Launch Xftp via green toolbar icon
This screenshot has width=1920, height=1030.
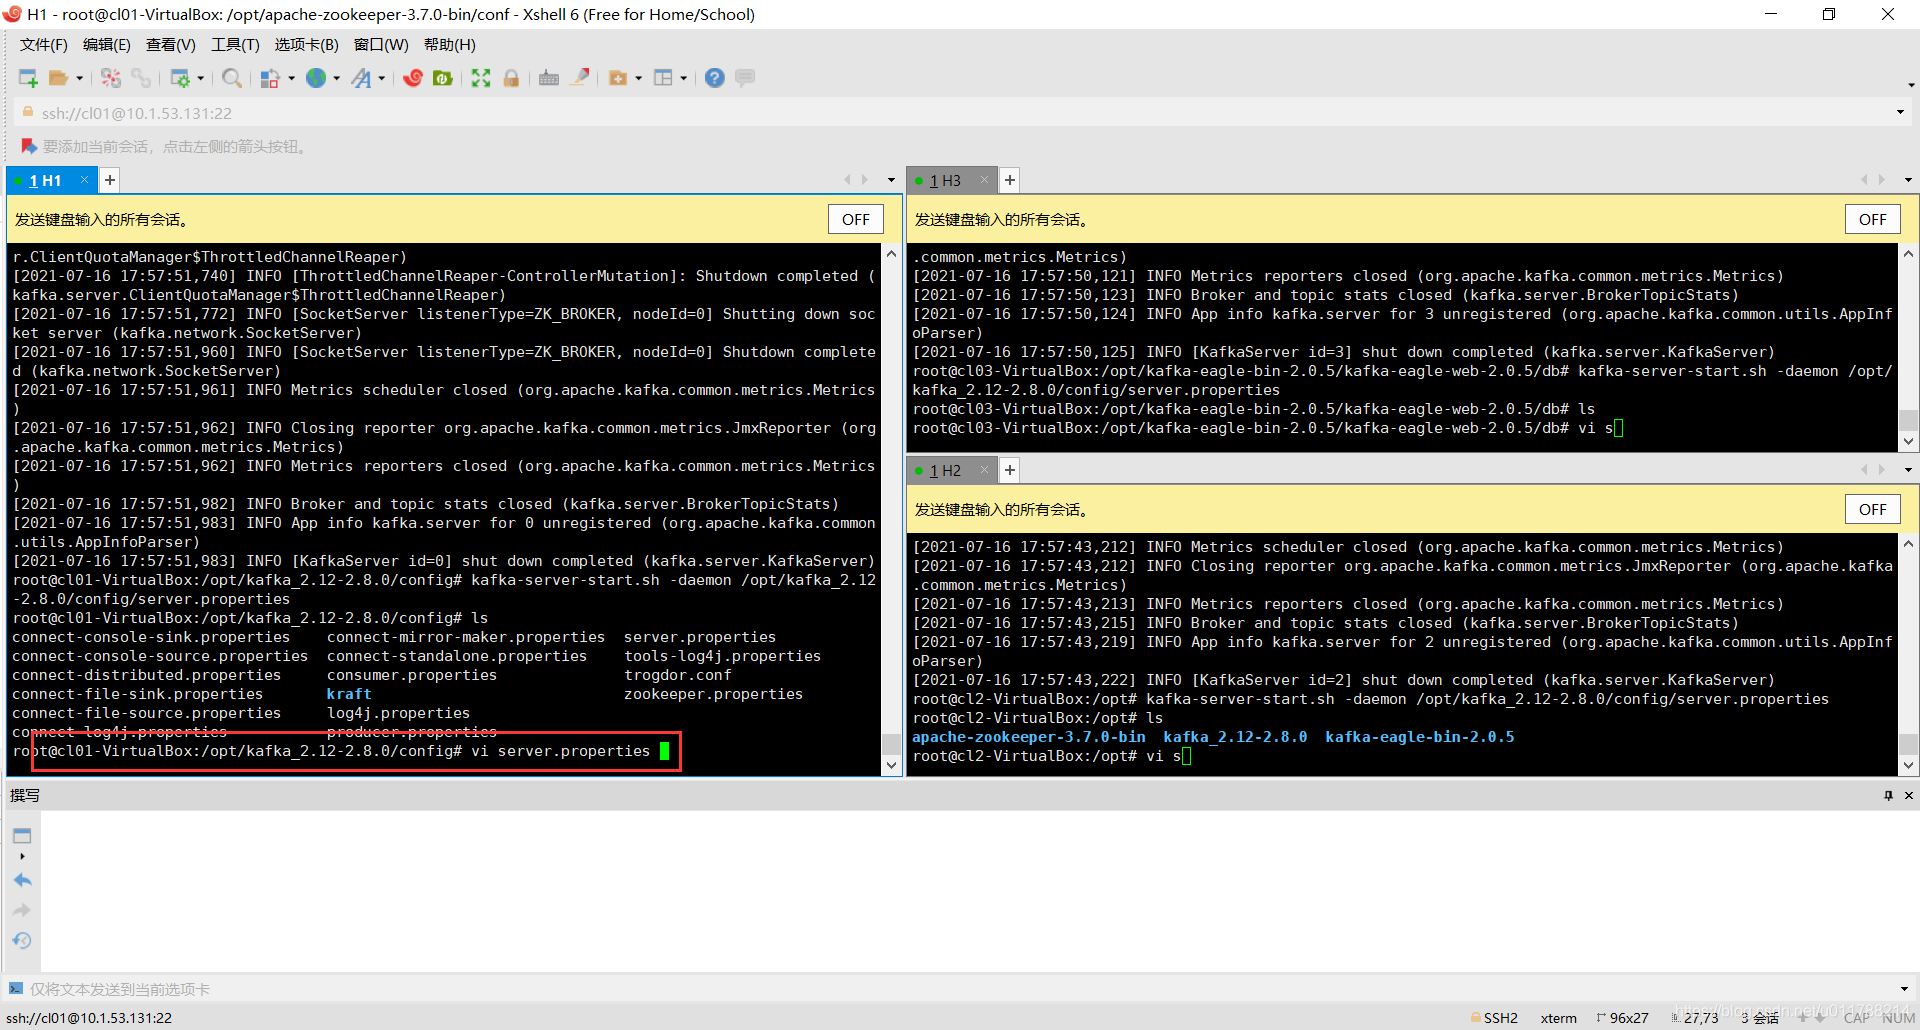click(443, 78)
